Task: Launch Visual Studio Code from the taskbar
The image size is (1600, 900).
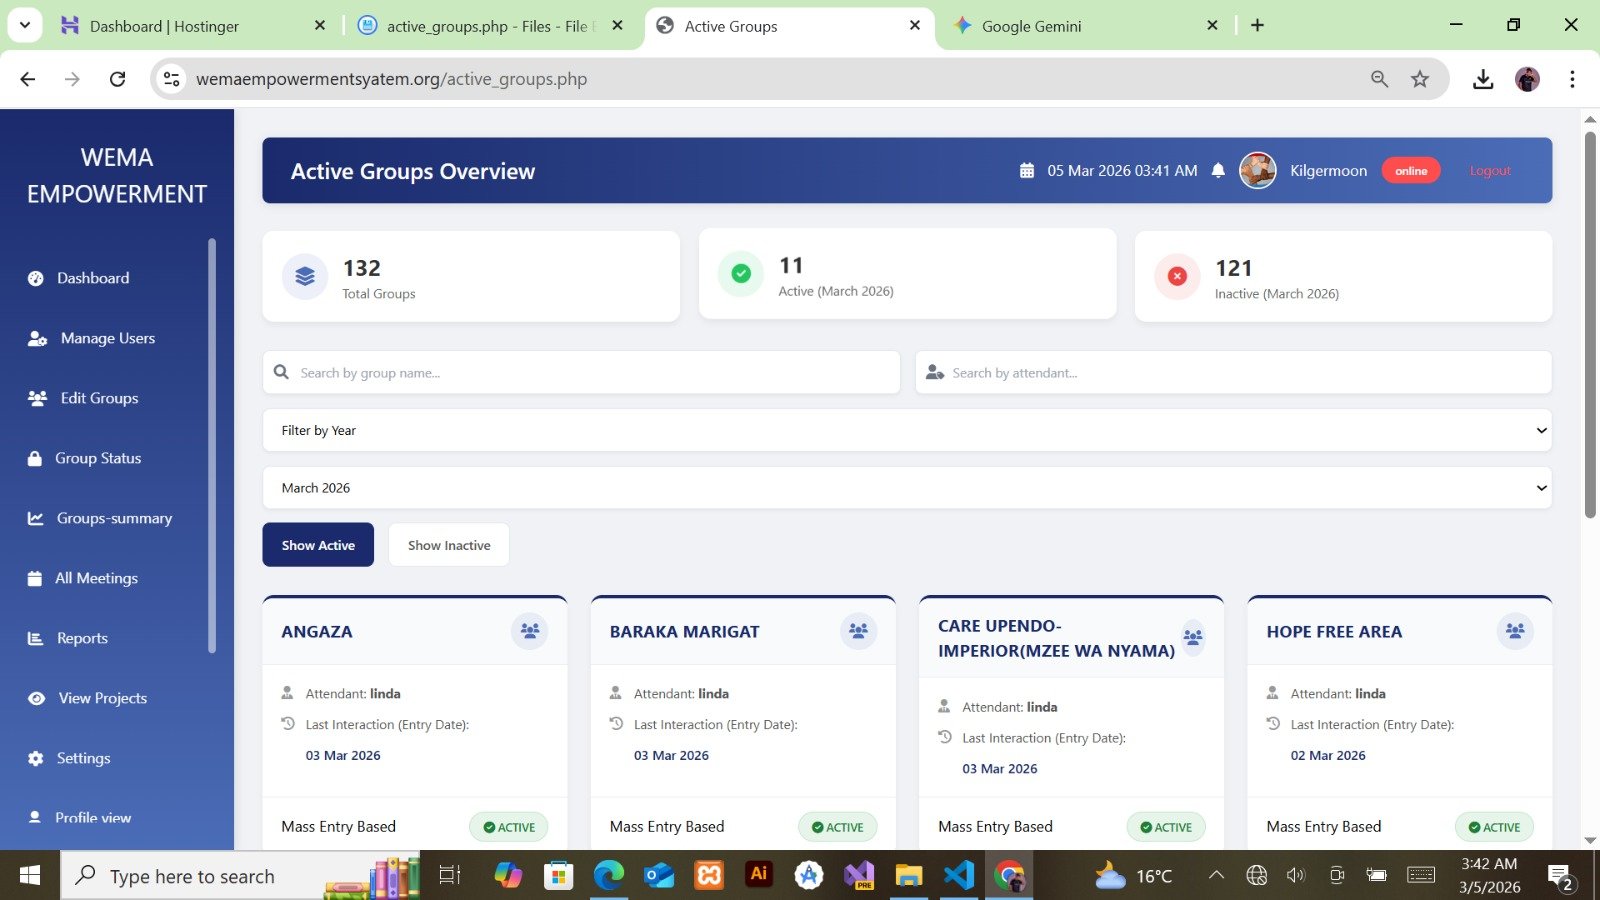Action: (x=958, y=876)
